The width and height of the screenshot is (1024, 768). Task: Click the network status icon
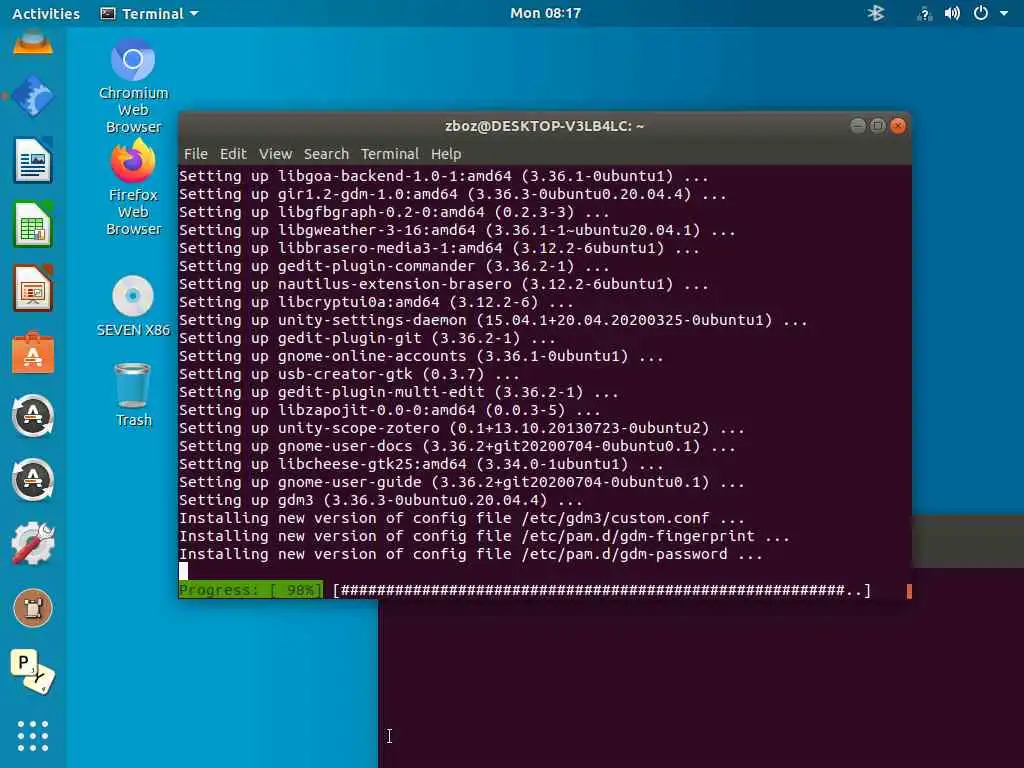coord(924,13)
